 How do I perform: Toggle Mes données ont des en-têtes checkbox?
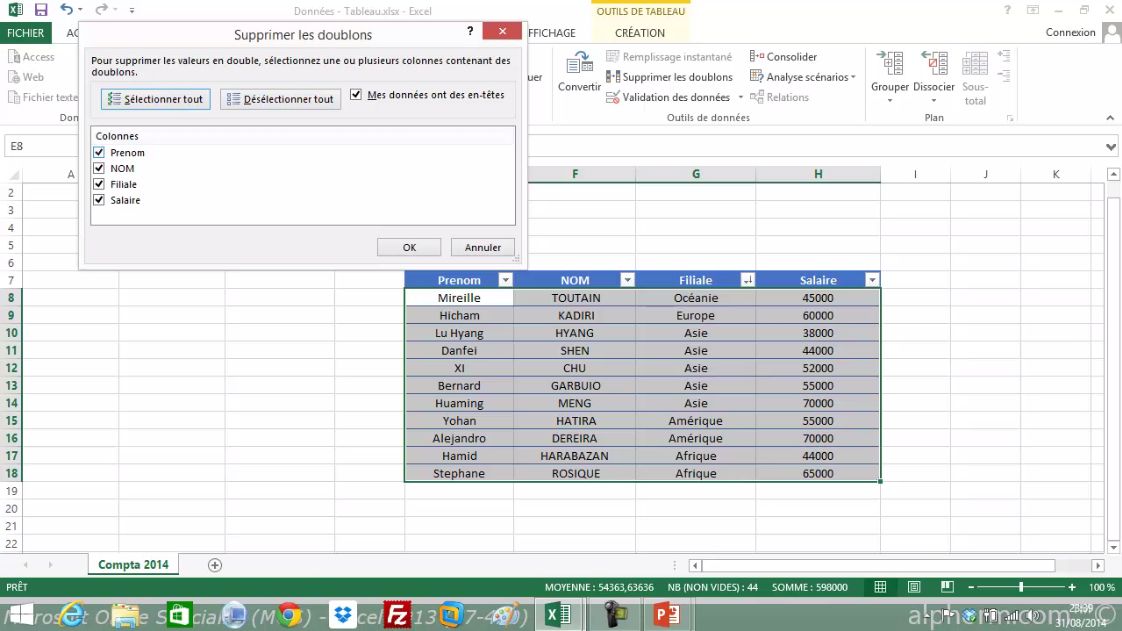356,94
